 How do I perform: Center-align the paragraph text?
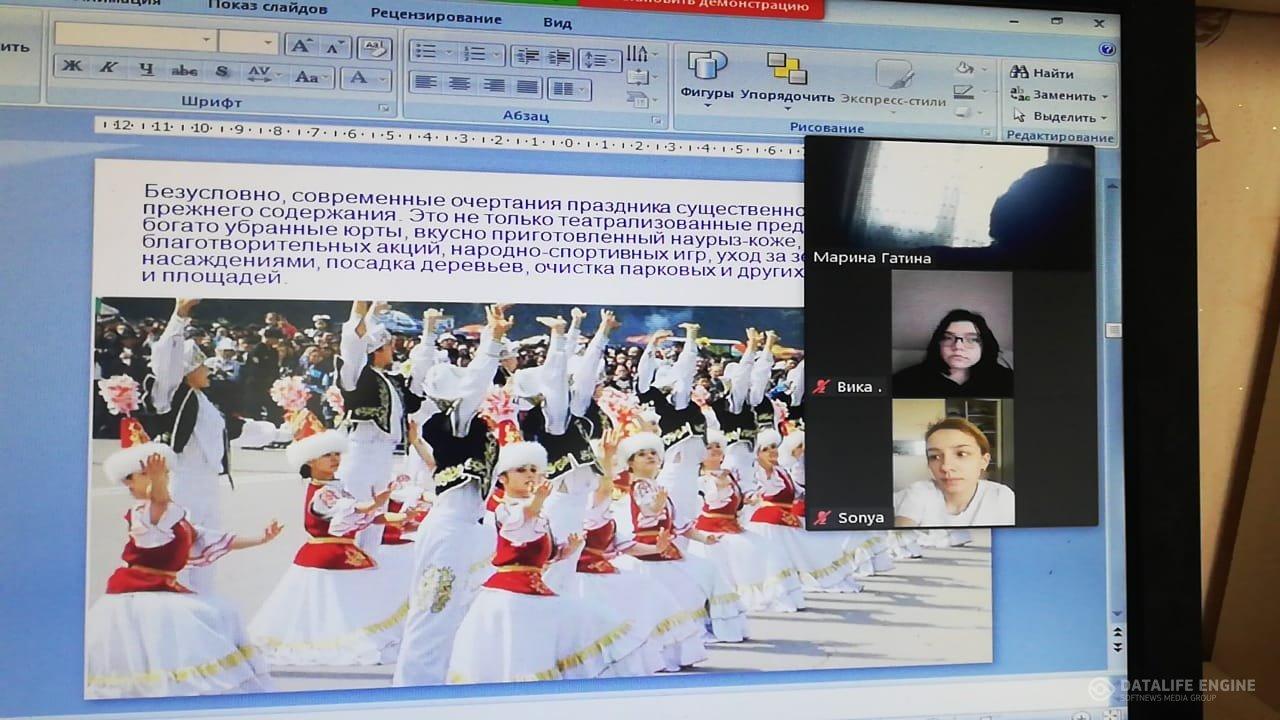pyautogui.click(x=458, y=86)
